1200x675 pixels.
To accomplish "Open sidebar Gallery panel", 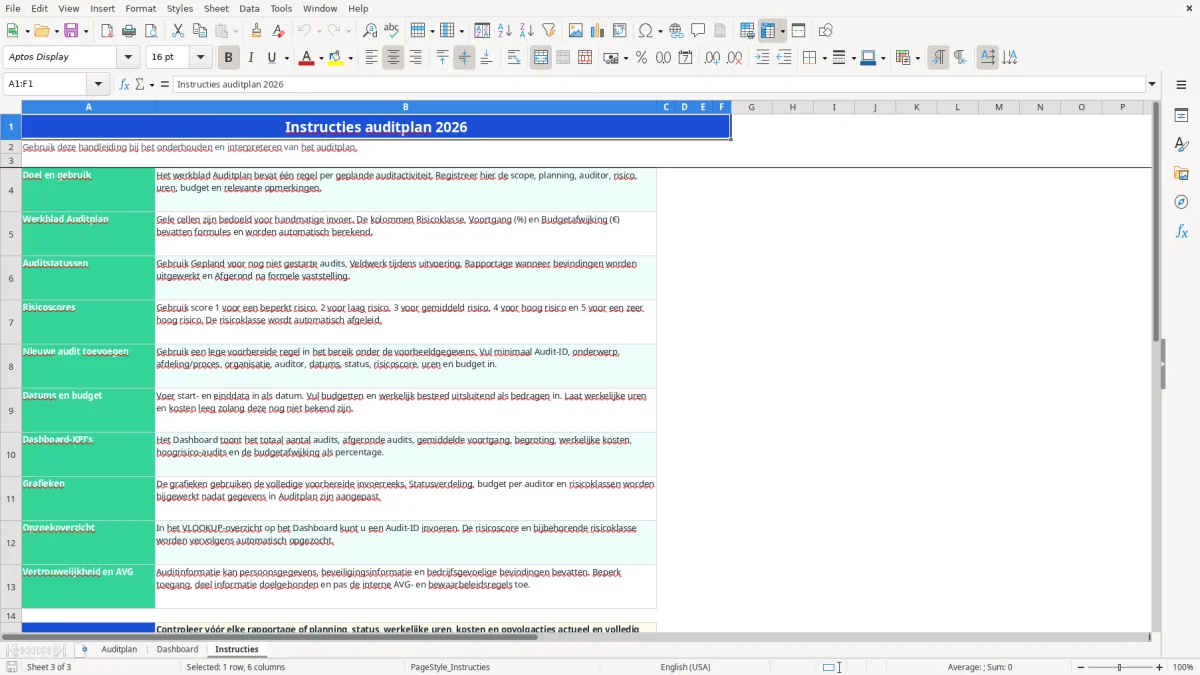I will click(1181, 173).
